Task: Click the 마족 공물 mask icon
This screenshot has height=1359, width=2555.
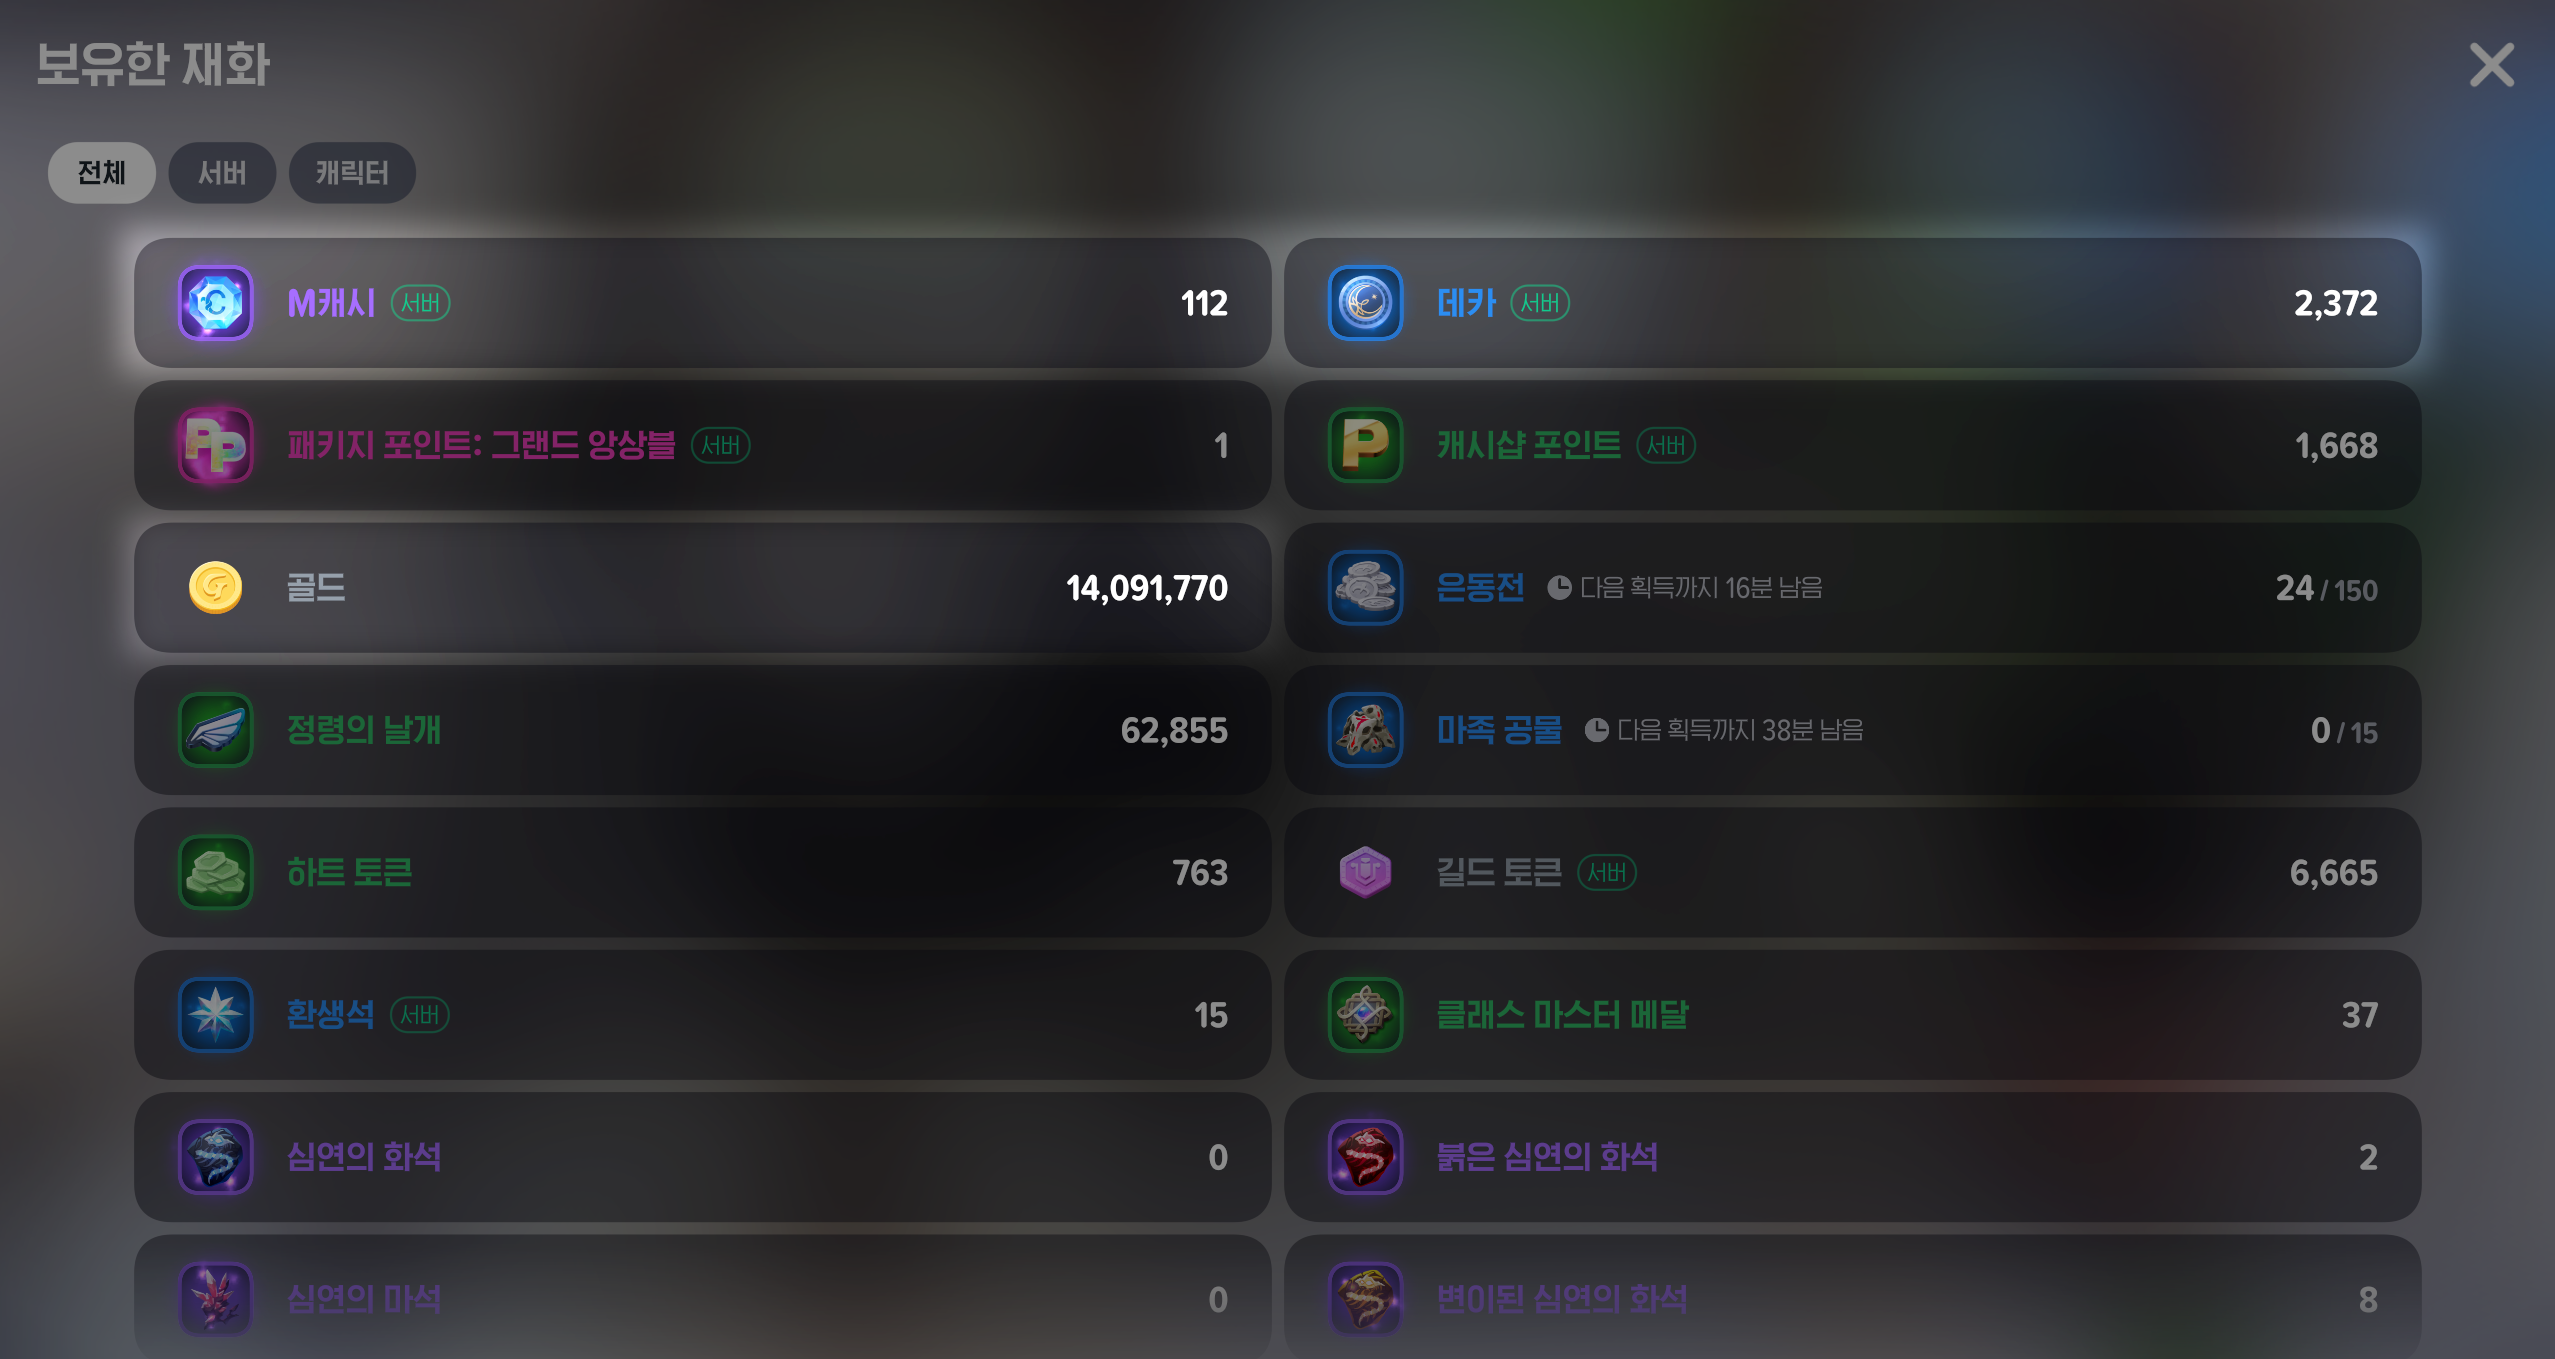Action: click(x=1365, y=730)
